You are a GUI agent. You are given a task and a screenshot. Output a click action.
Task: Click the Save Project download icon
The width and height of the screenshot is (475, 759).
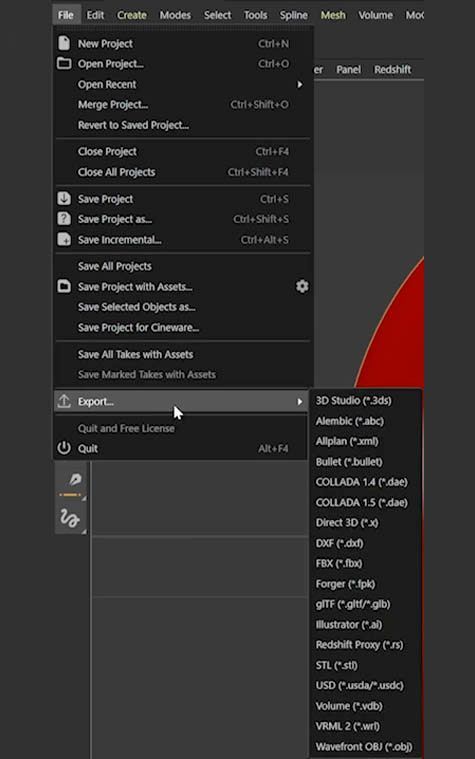[x=64, y=198]
